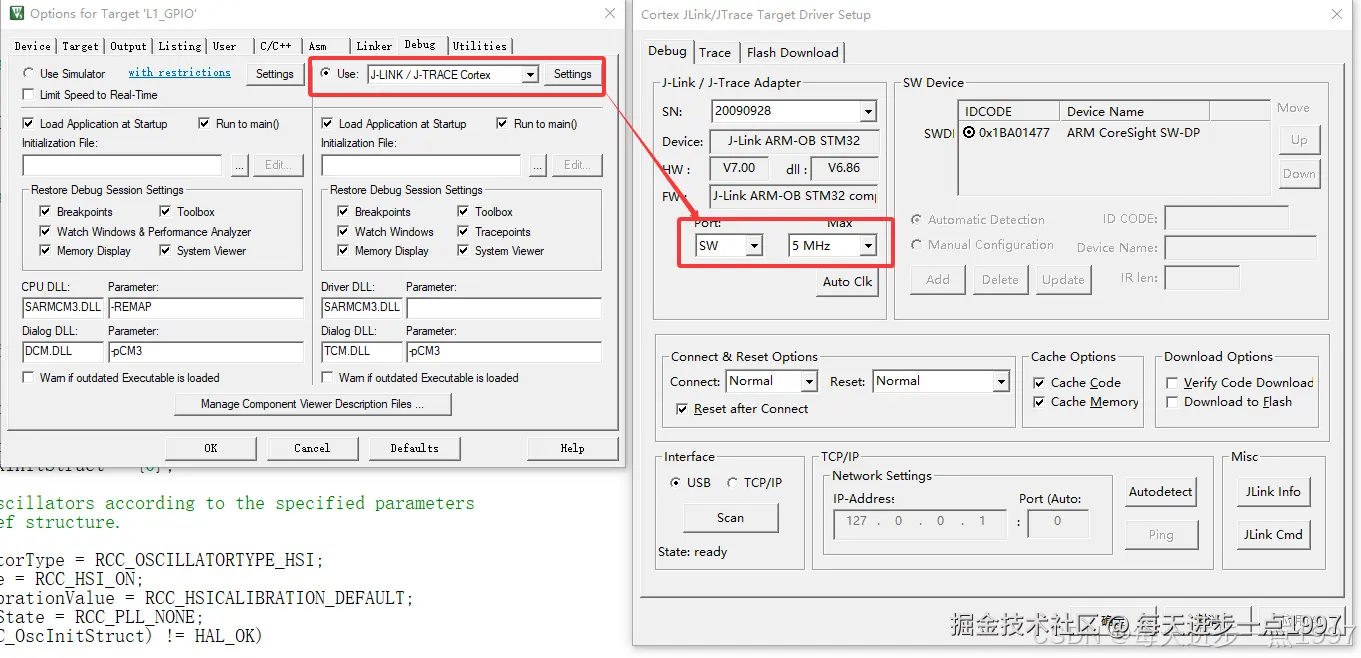
Task: Switch to the Flash Download tab
Action: point(793,52)
